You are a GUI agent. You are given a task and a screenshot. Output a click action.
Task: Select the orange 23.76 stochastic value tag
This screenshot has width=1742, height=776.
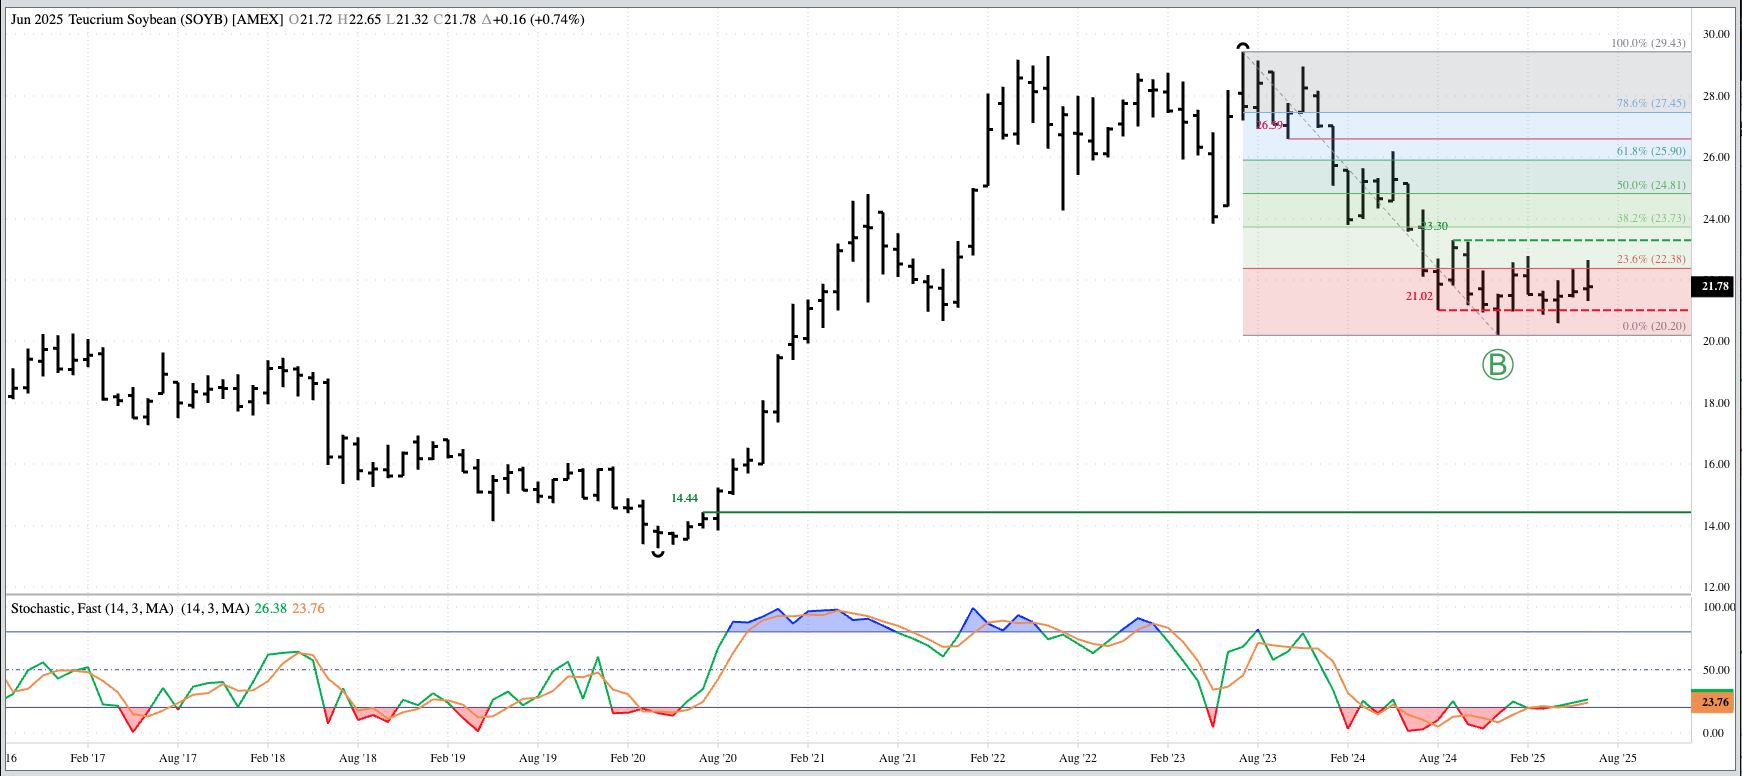[1715, 702]
